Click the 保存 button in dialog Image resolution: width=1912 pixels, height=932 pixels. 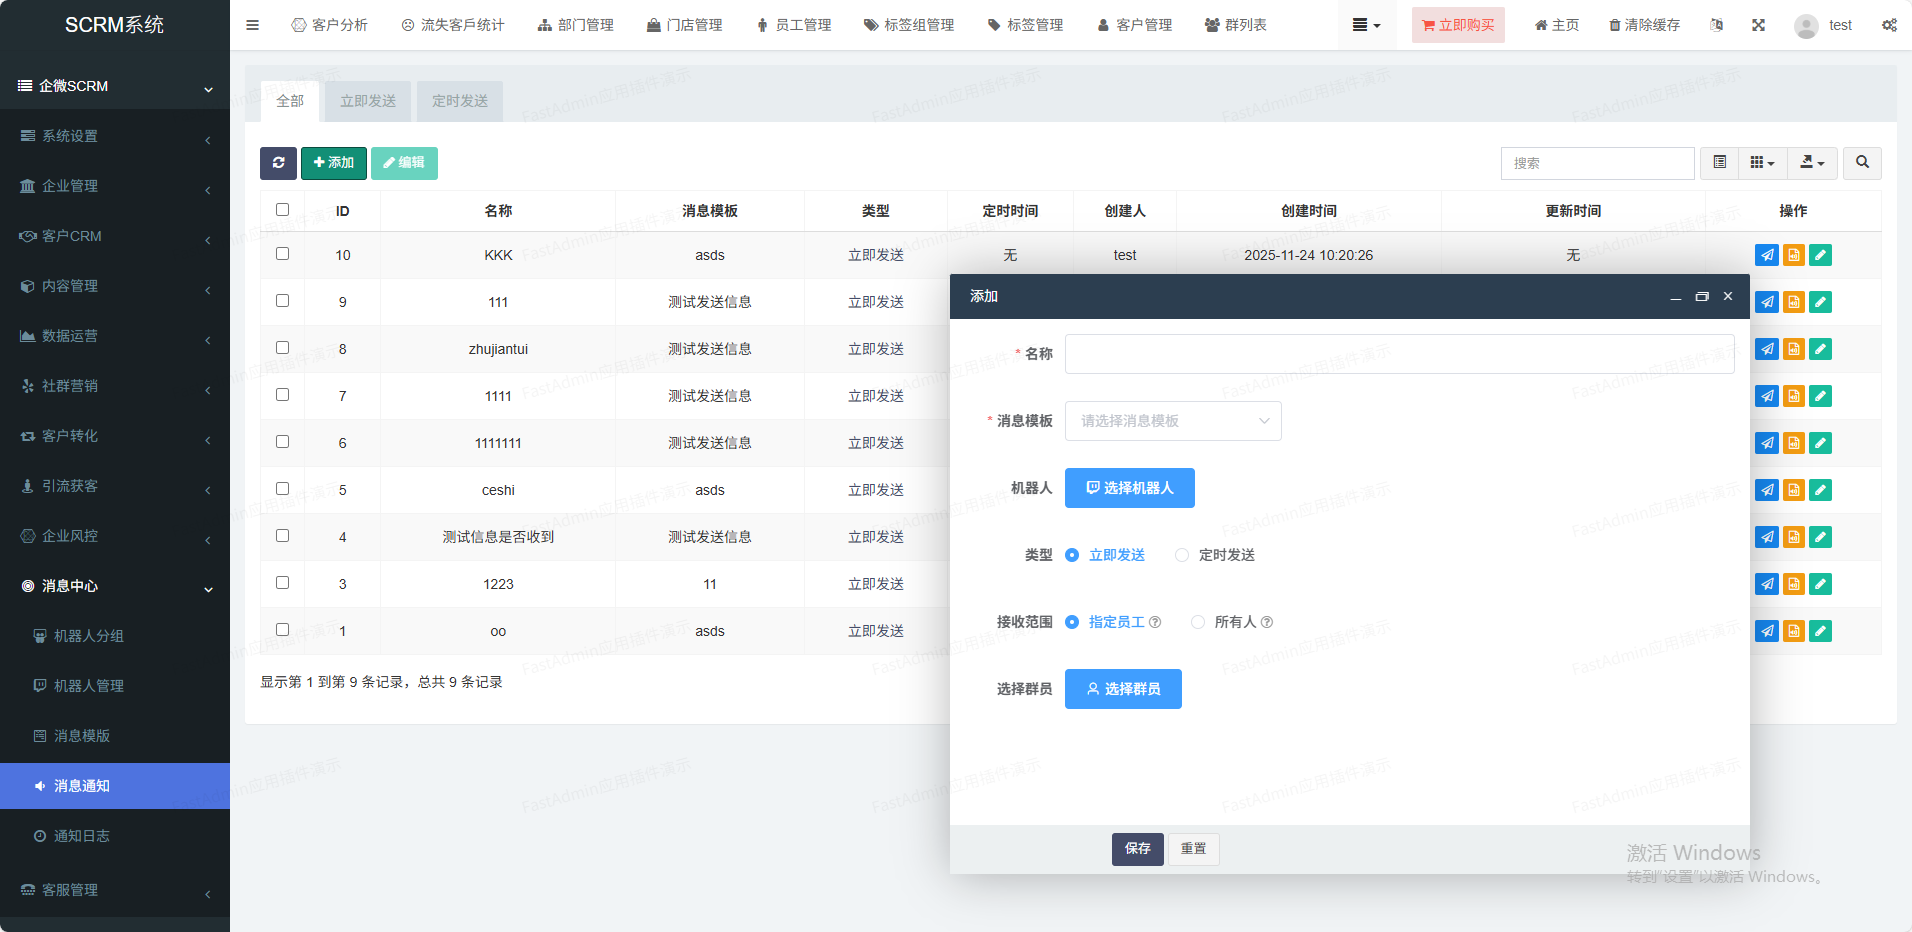pos(1137,849)
